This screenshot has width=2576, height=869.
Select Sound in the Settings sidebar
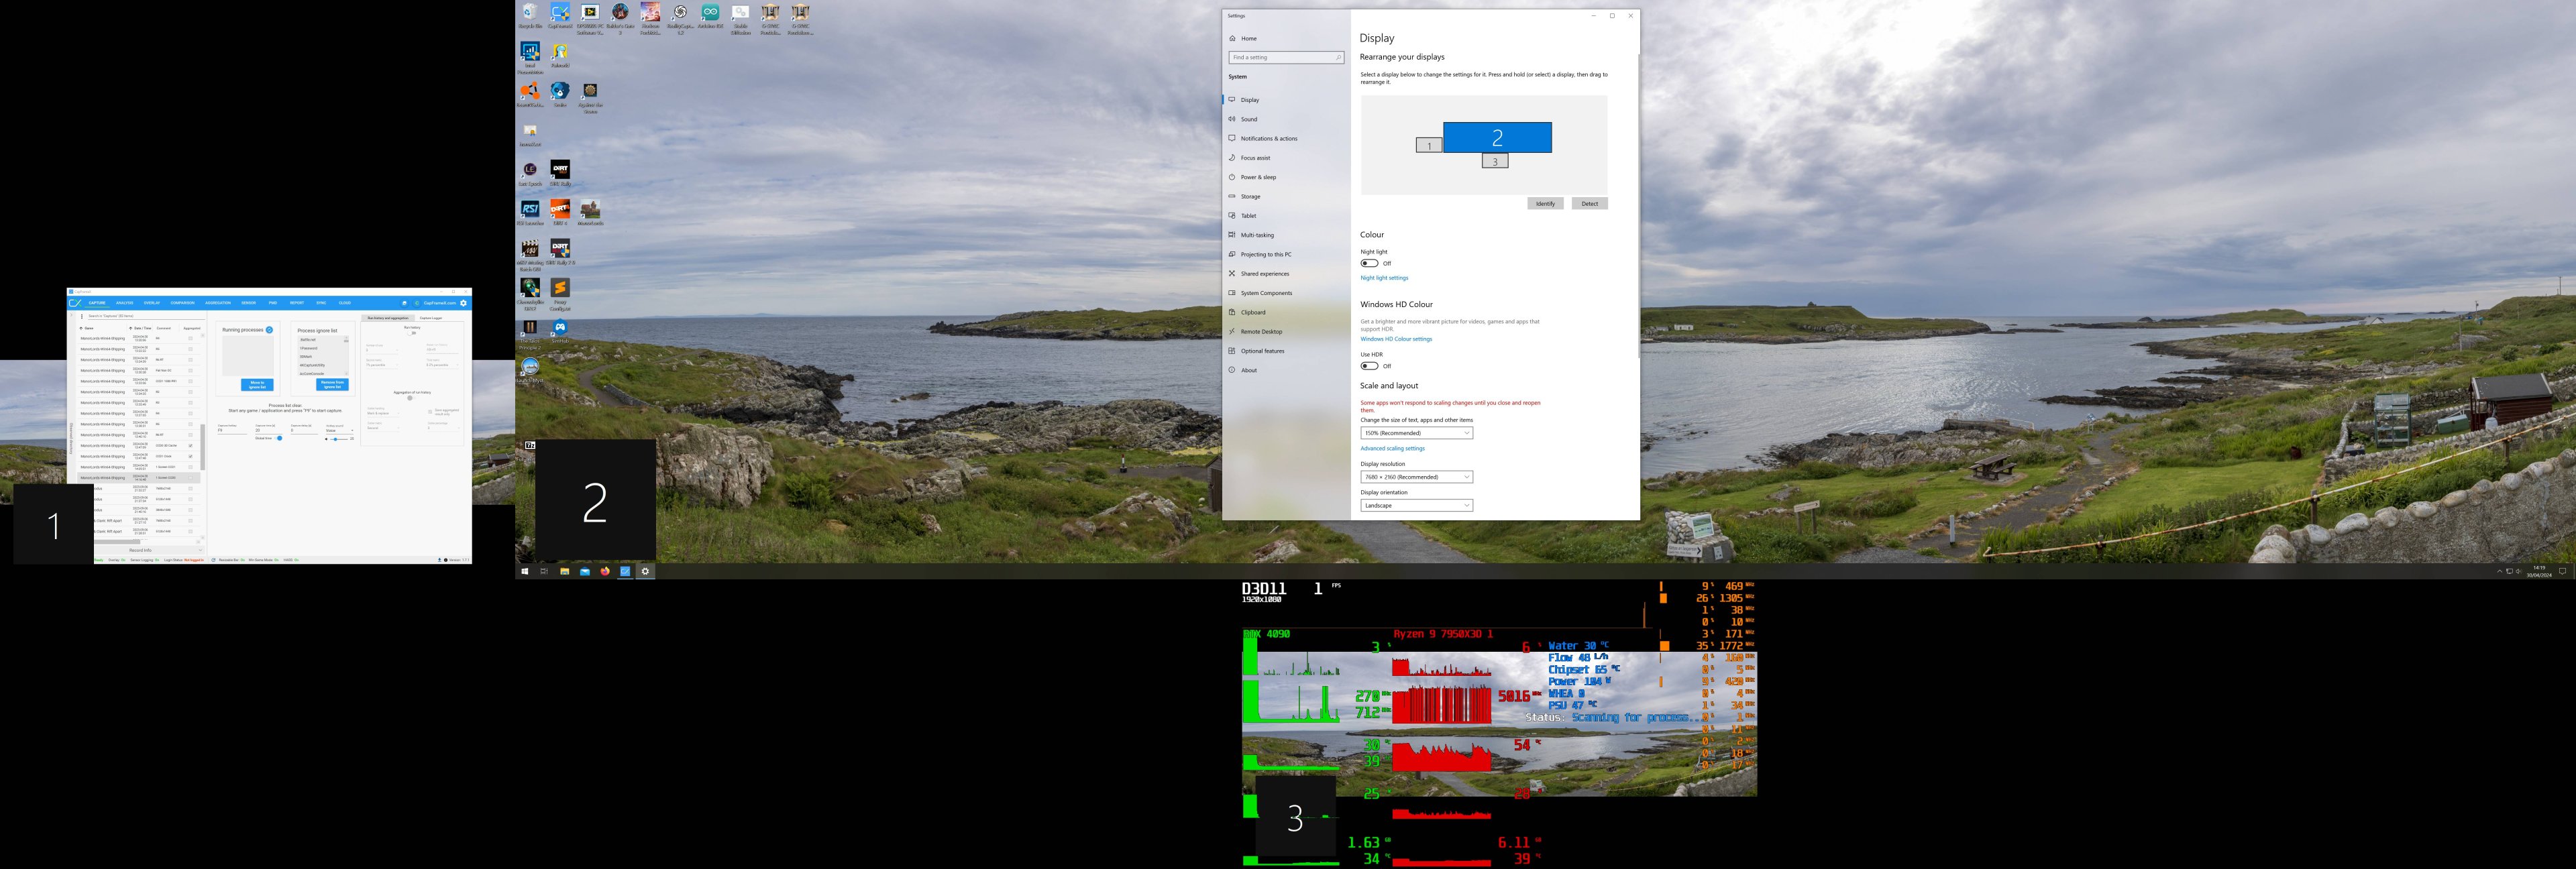click(1248, 119)
